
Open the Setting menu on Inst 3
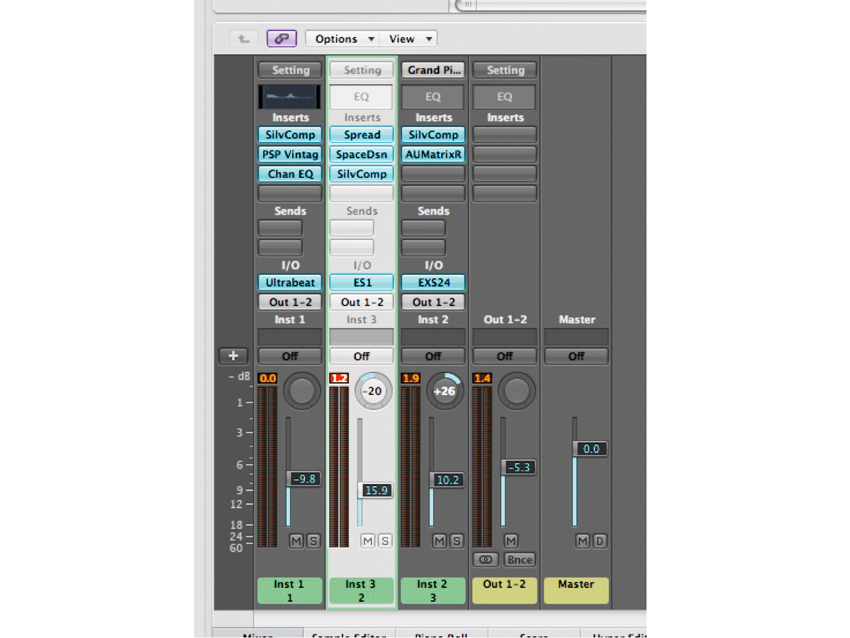tap(362, 70)
